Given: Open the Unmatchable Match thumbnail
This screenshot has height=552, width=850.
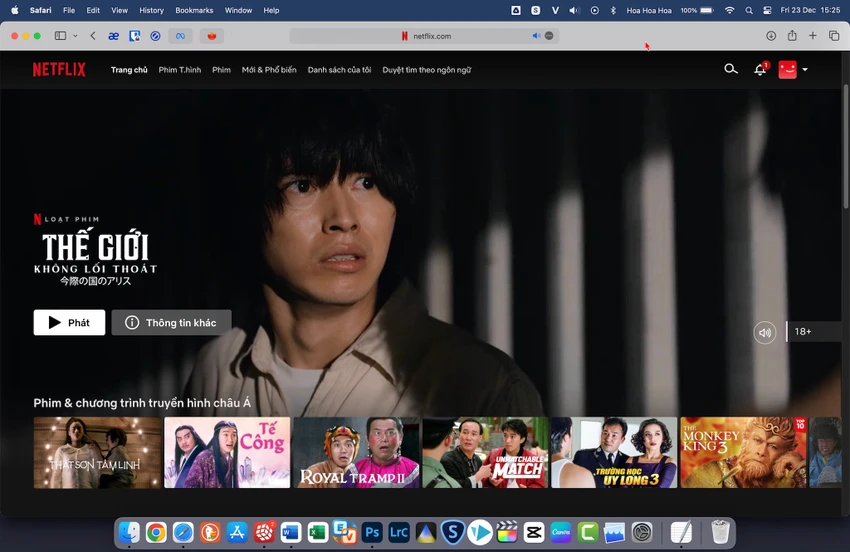Looking at the screenshot, I should (485, 453).
